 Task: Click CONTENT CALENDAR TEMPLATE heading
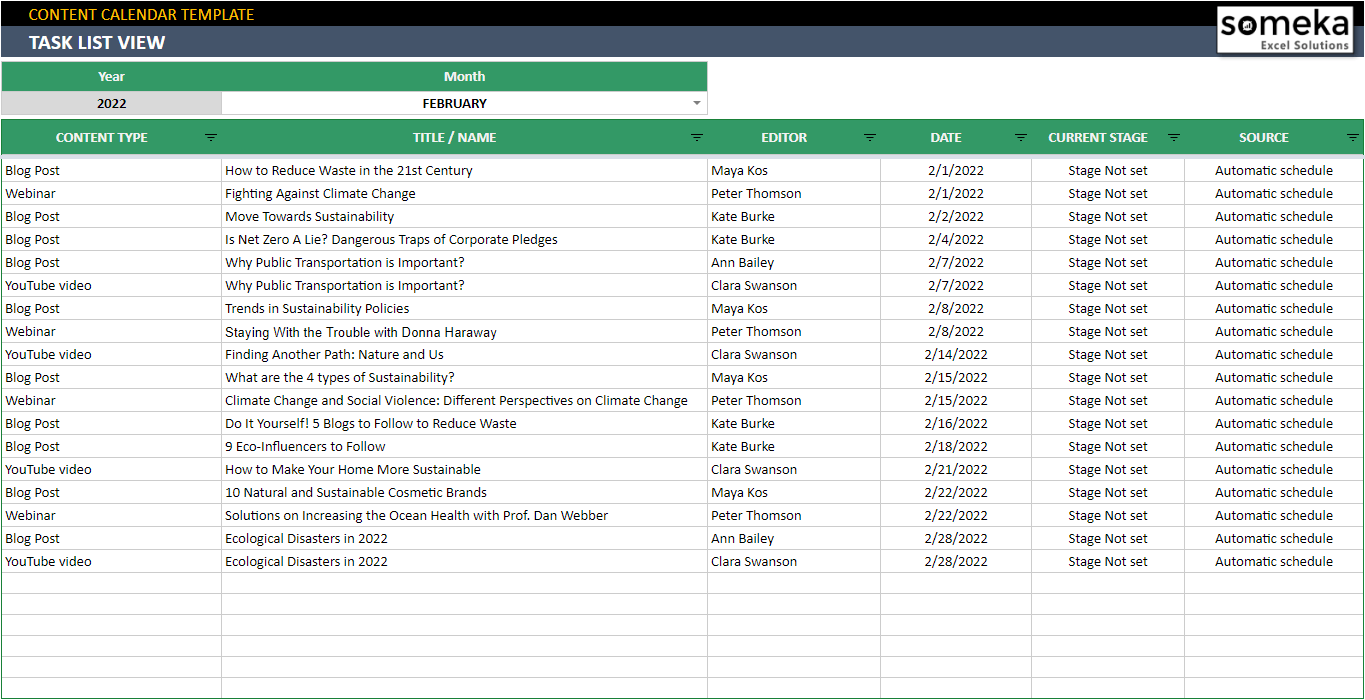141,14
